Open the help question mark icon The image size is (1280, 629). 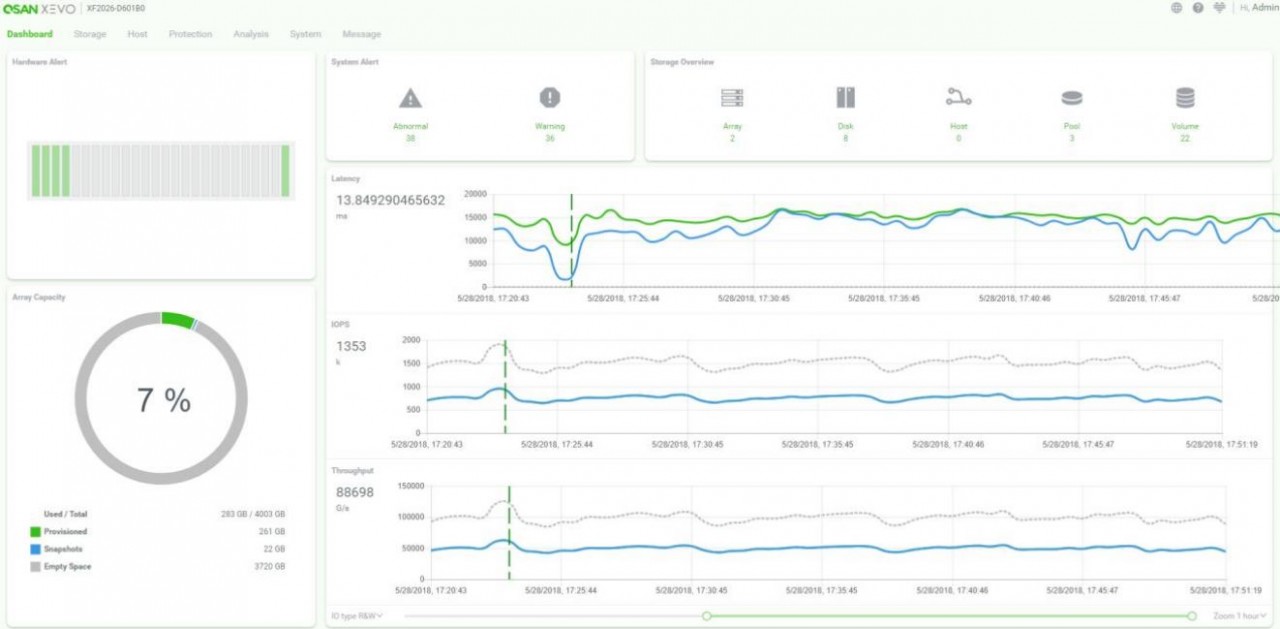(x=1197, y=8)
